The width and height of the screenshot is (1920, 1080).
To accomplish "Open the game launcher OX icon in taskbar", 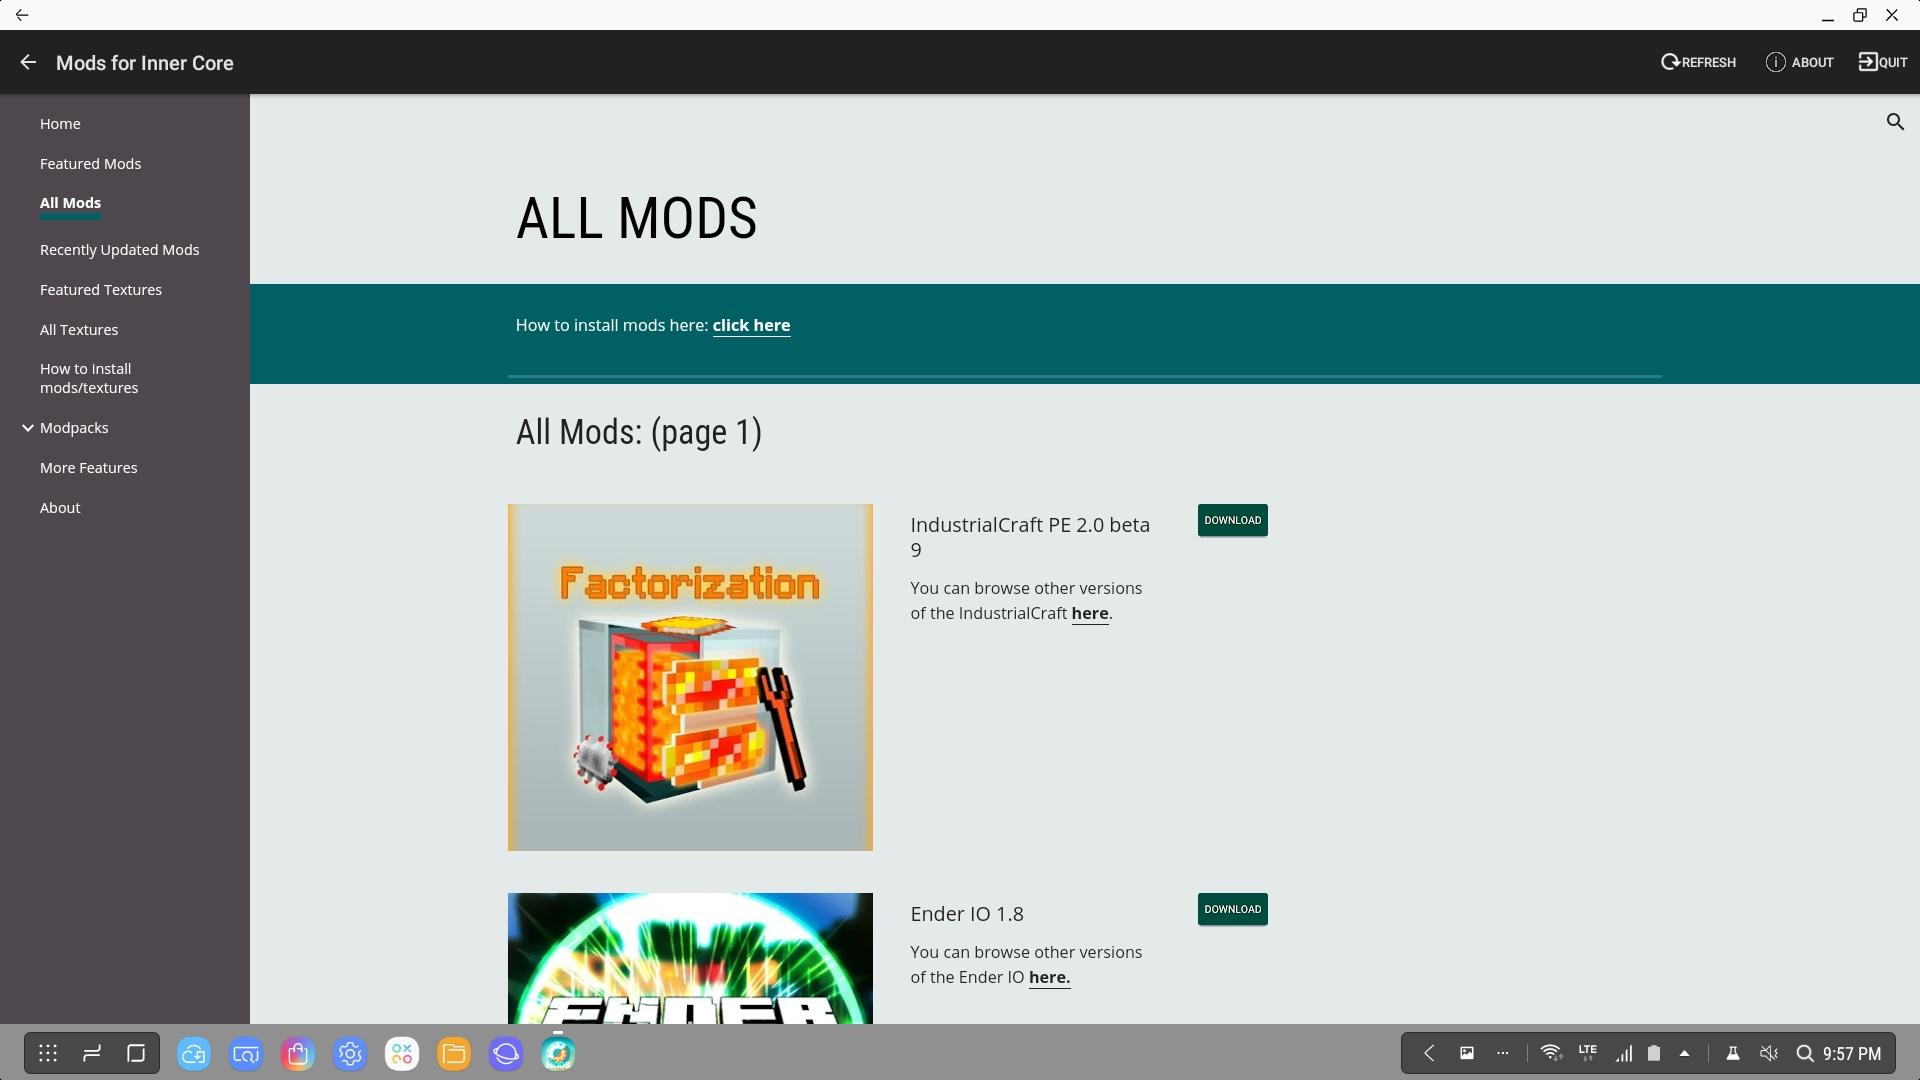I will point(402,1054).
